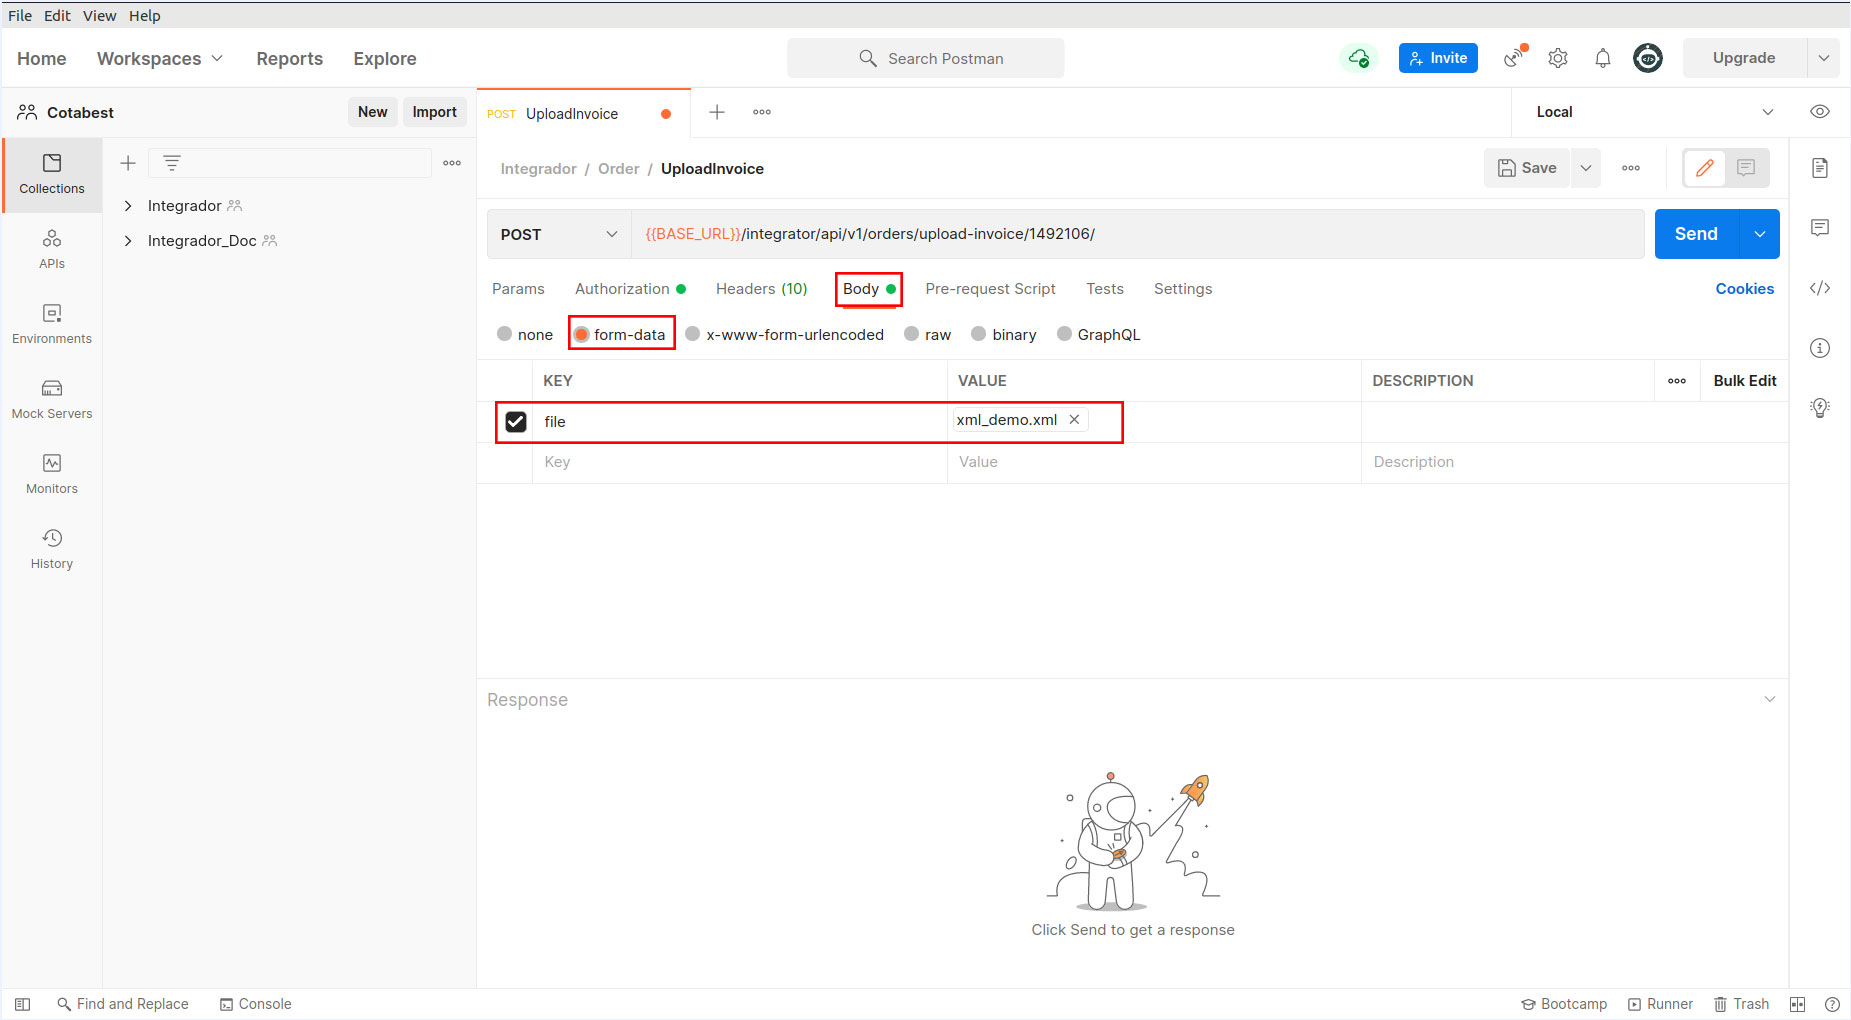This screenshot has height=1020, width=1851.
Task: Select the raw body type
Action: pyautogui.click(x=911, y=334)
